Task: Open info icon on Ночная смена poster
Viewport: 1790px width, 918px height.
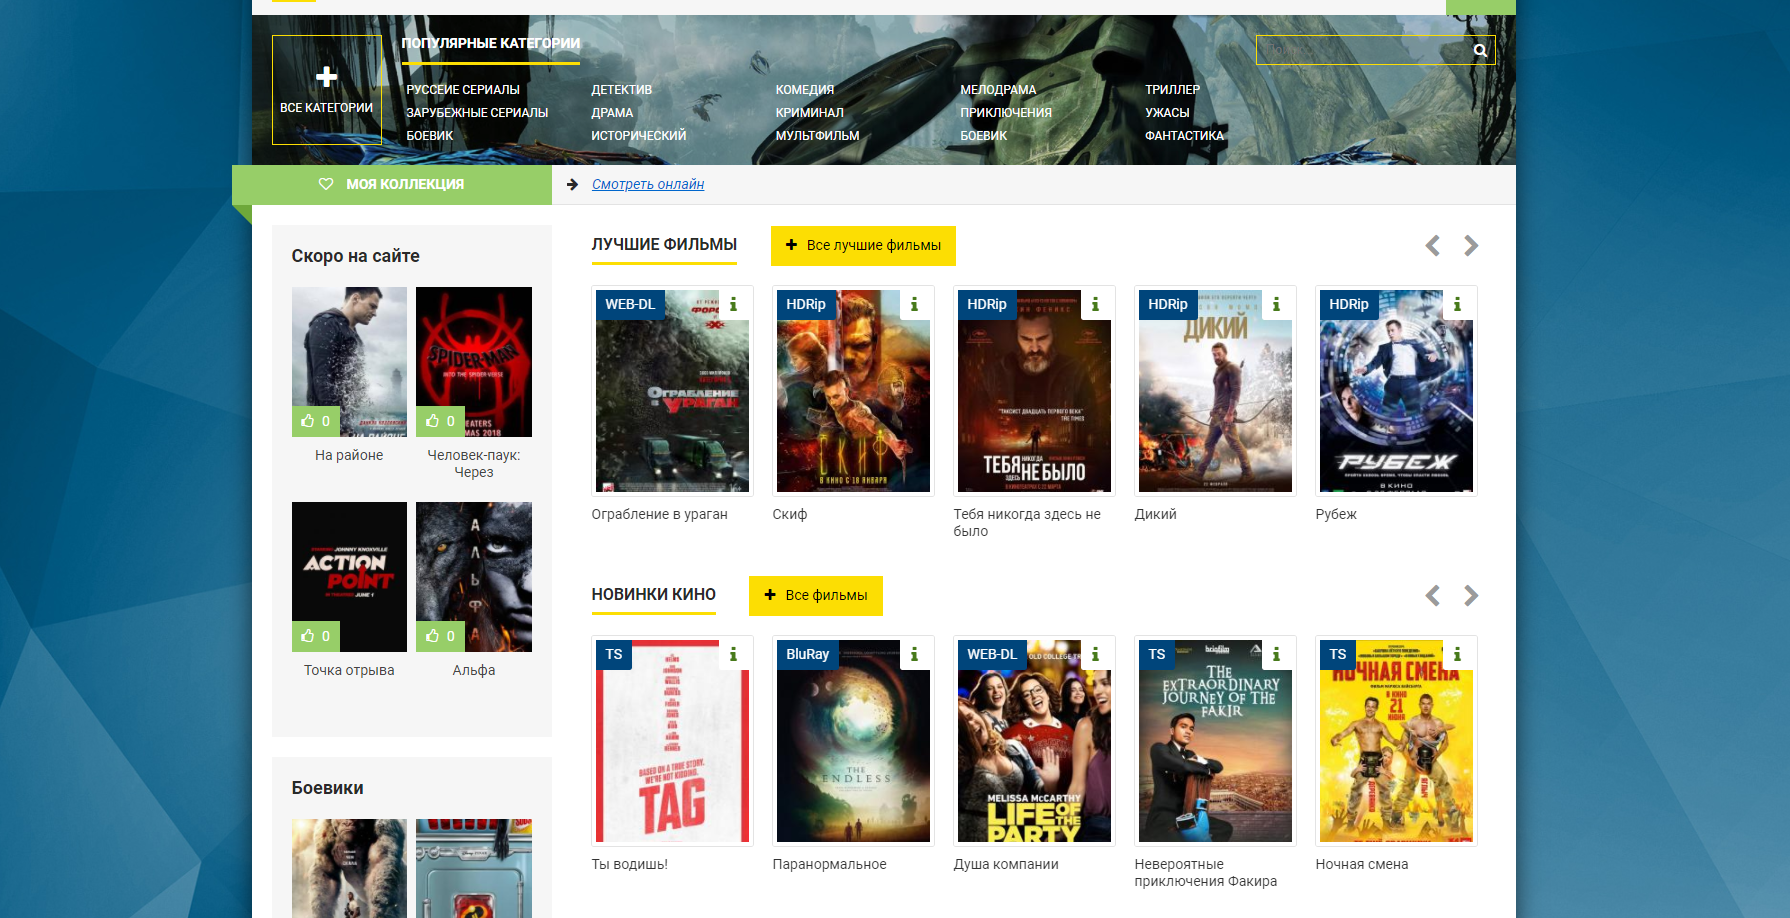Action: tap(1457, 654)
